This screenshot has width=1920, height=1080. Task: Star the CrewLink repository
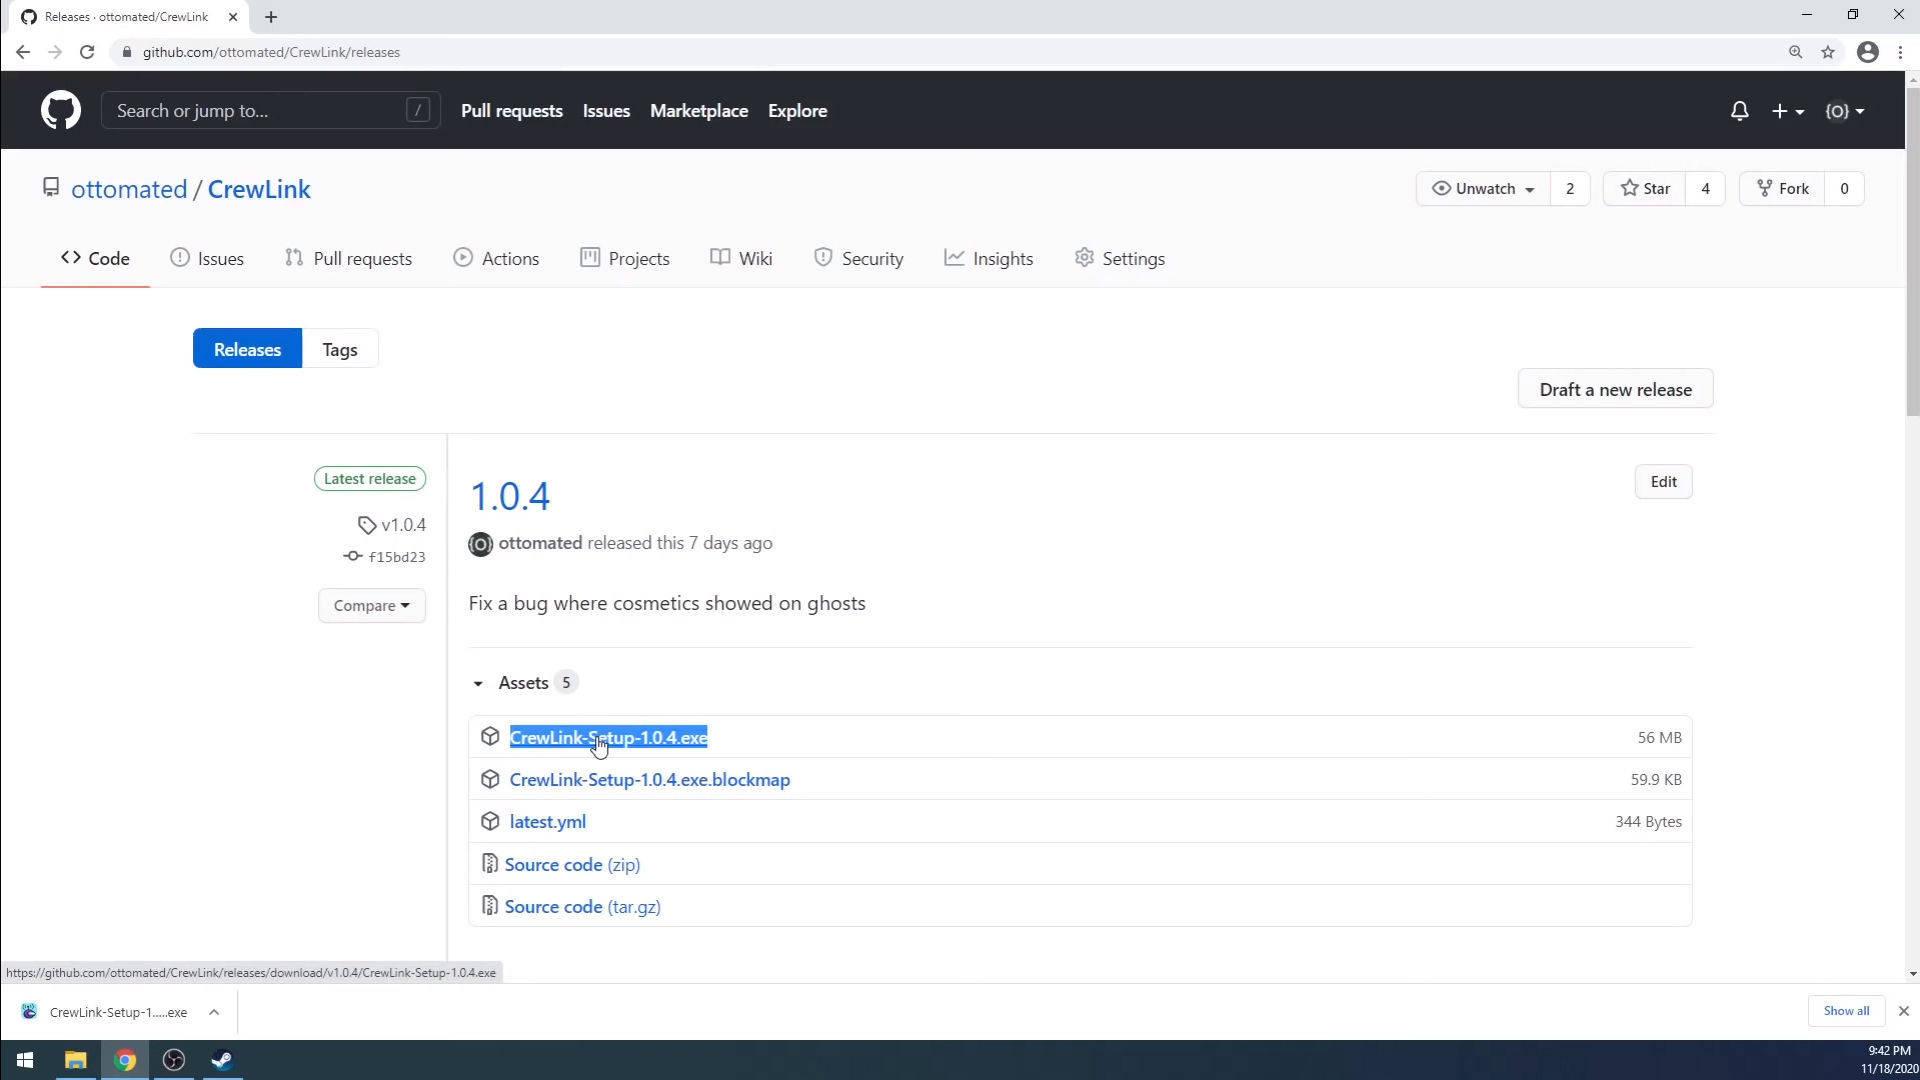pos(1645,189)
